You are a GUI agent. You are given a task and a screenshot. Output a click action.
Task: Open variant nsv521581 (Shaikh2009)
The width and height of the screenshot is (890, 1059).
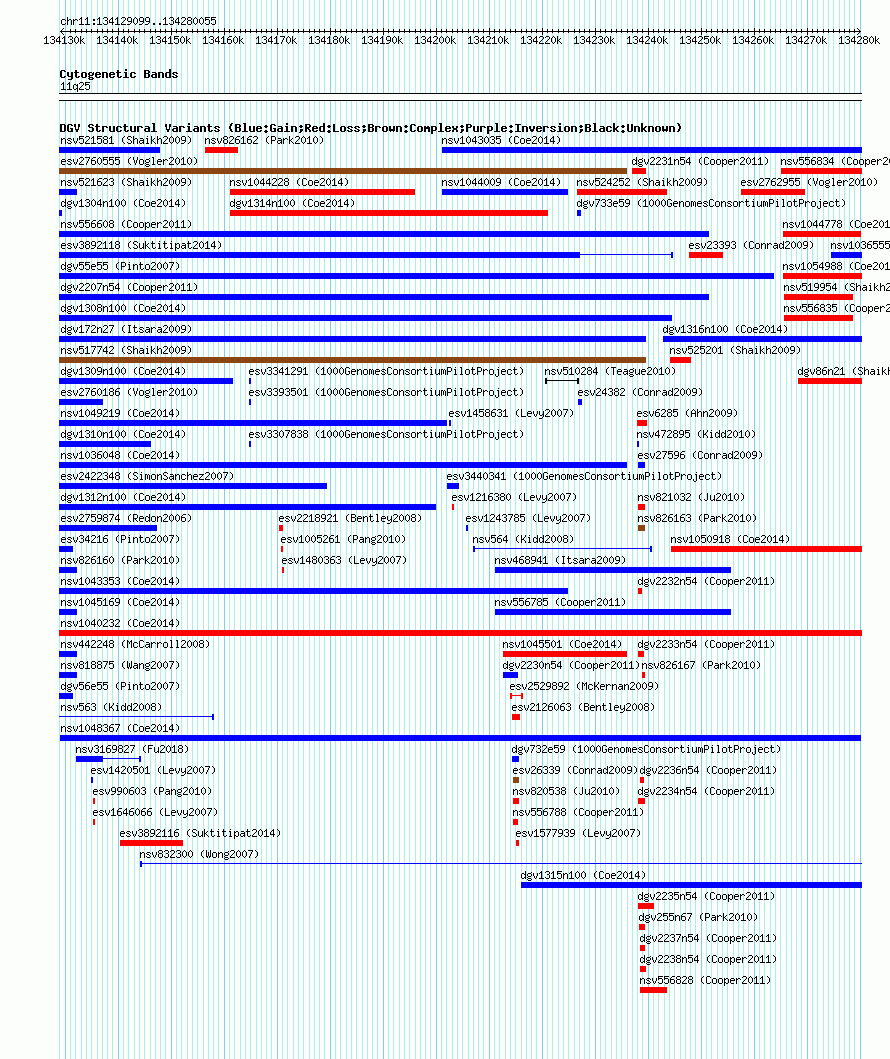126,140
